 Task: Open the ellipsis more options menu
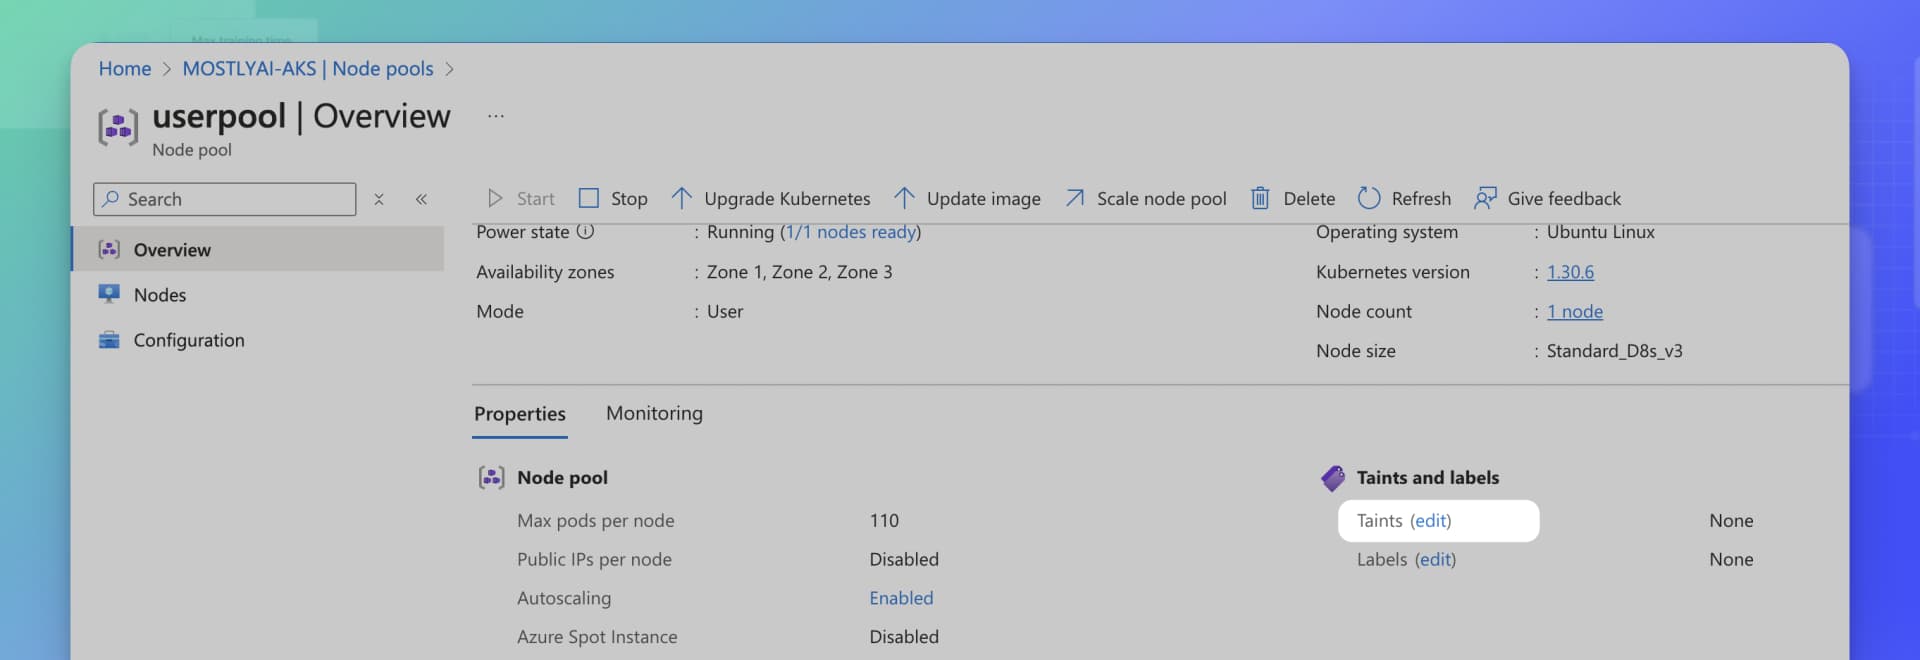click(496, 116)
